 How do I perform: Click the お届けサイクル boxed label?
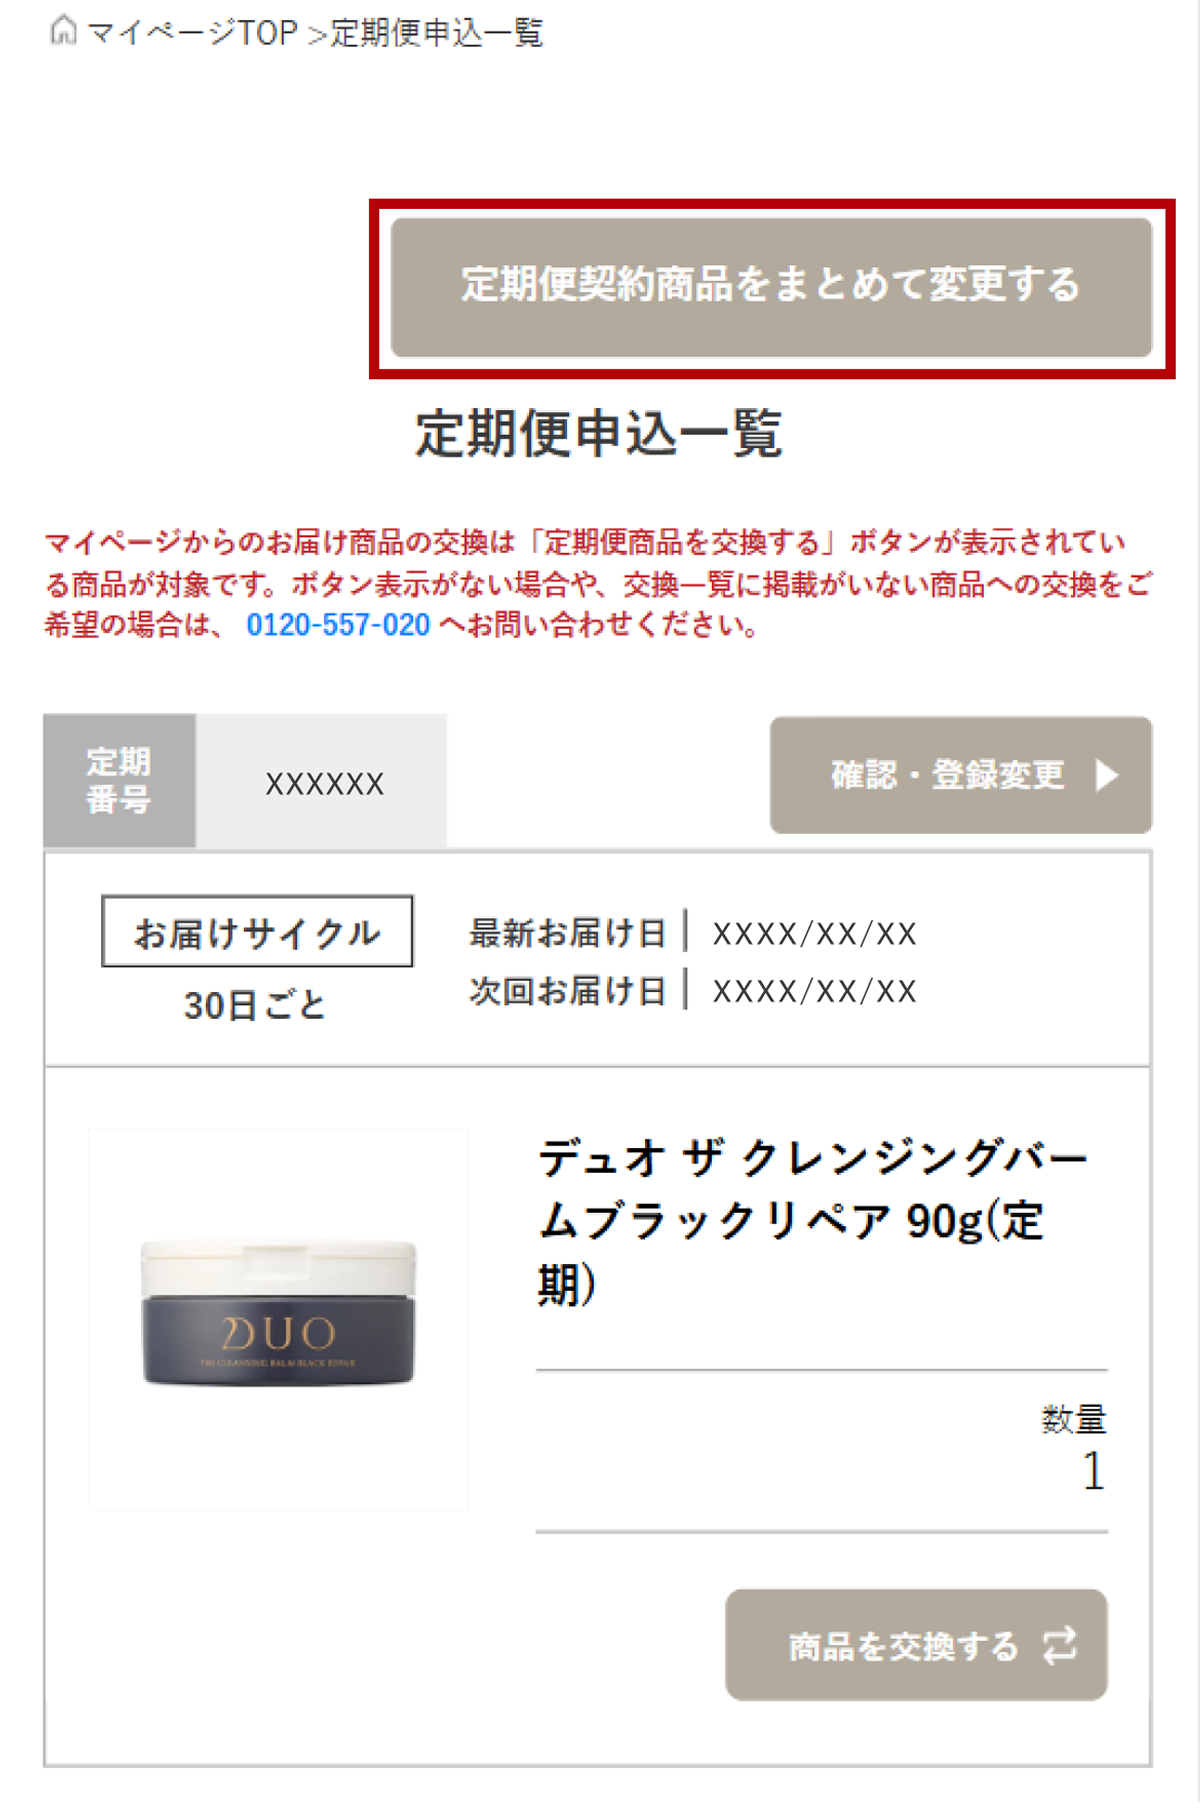coord(257,932)
